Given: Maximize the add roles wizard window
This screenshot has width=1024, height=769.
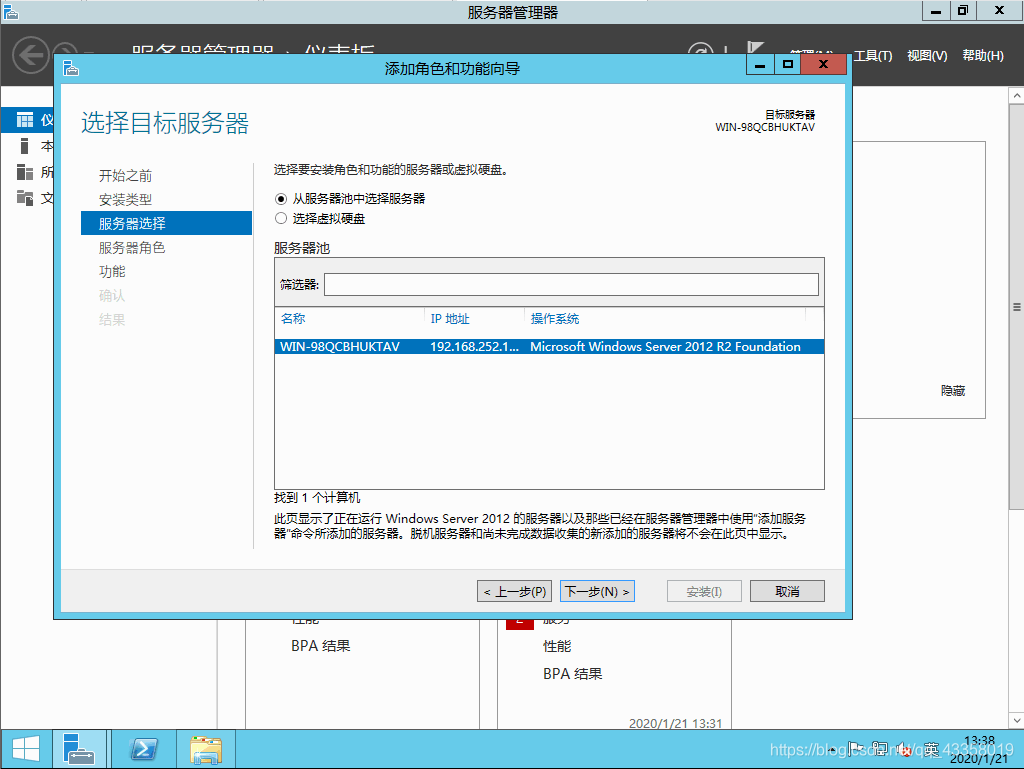Looking at the screenshot, I should click(788, 64).
